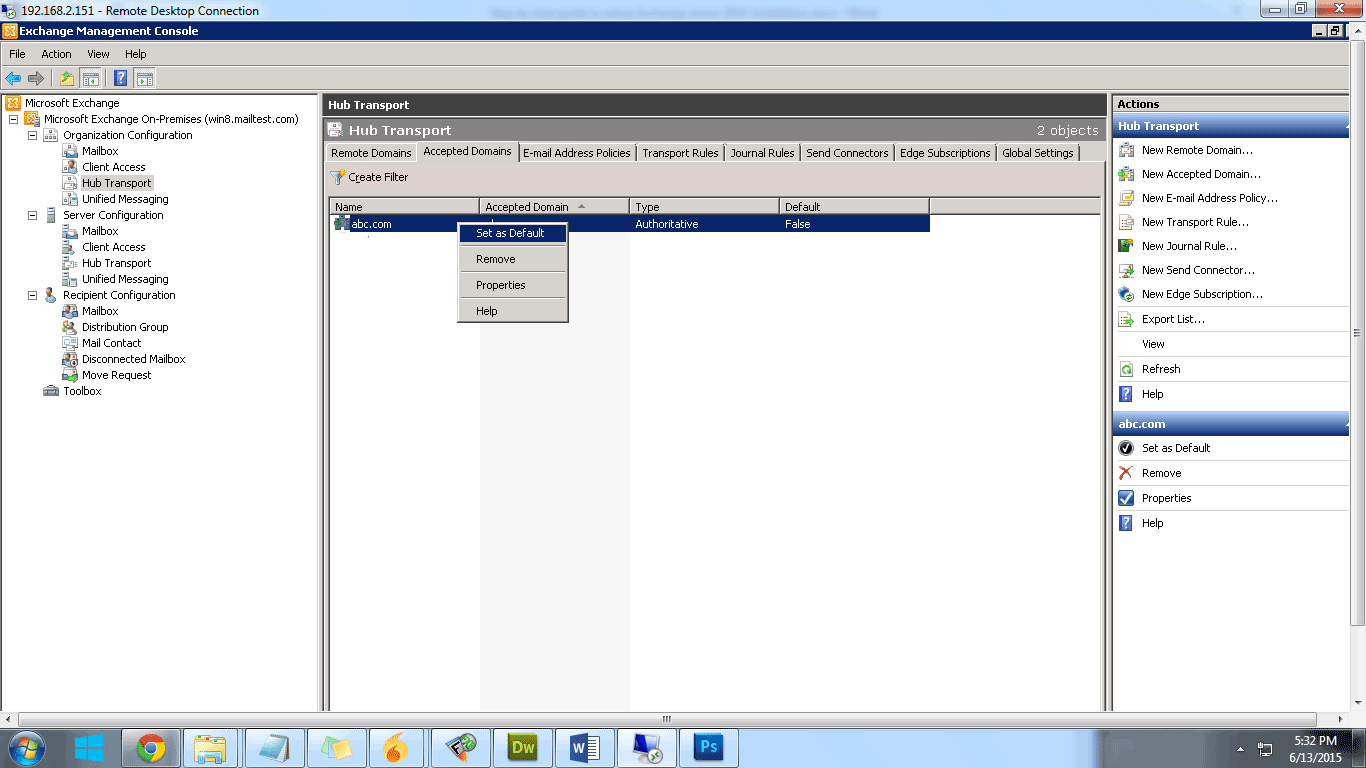Click Set as Default checkmark icon under abc.com actions
This screenshot has width=1366, height=768.
click(x=1125, y=448)
